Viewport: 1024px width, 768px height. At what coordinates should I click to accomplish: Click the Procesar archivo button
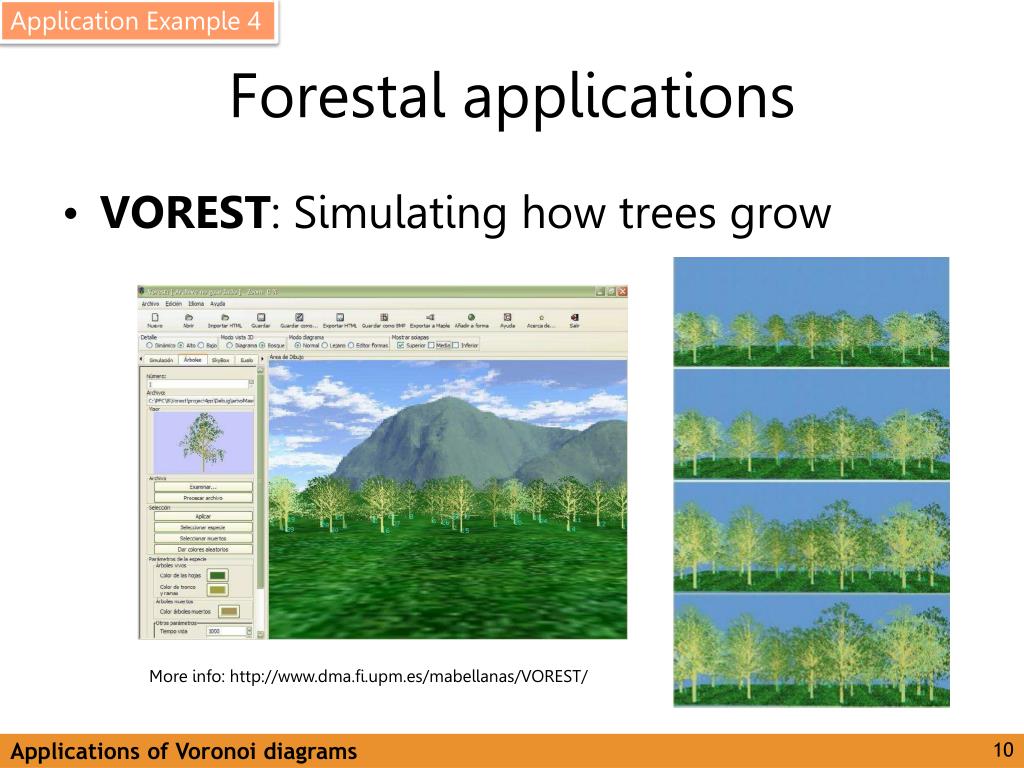click(x=203, y=498)
